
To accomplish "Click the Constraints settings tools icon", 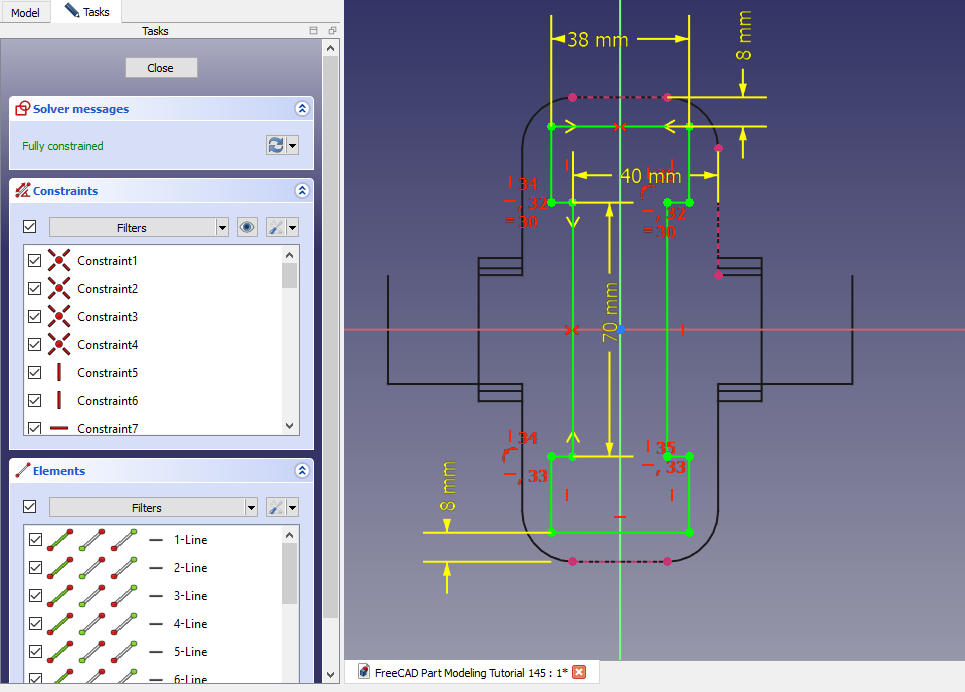I will click(x=276, y=228).
